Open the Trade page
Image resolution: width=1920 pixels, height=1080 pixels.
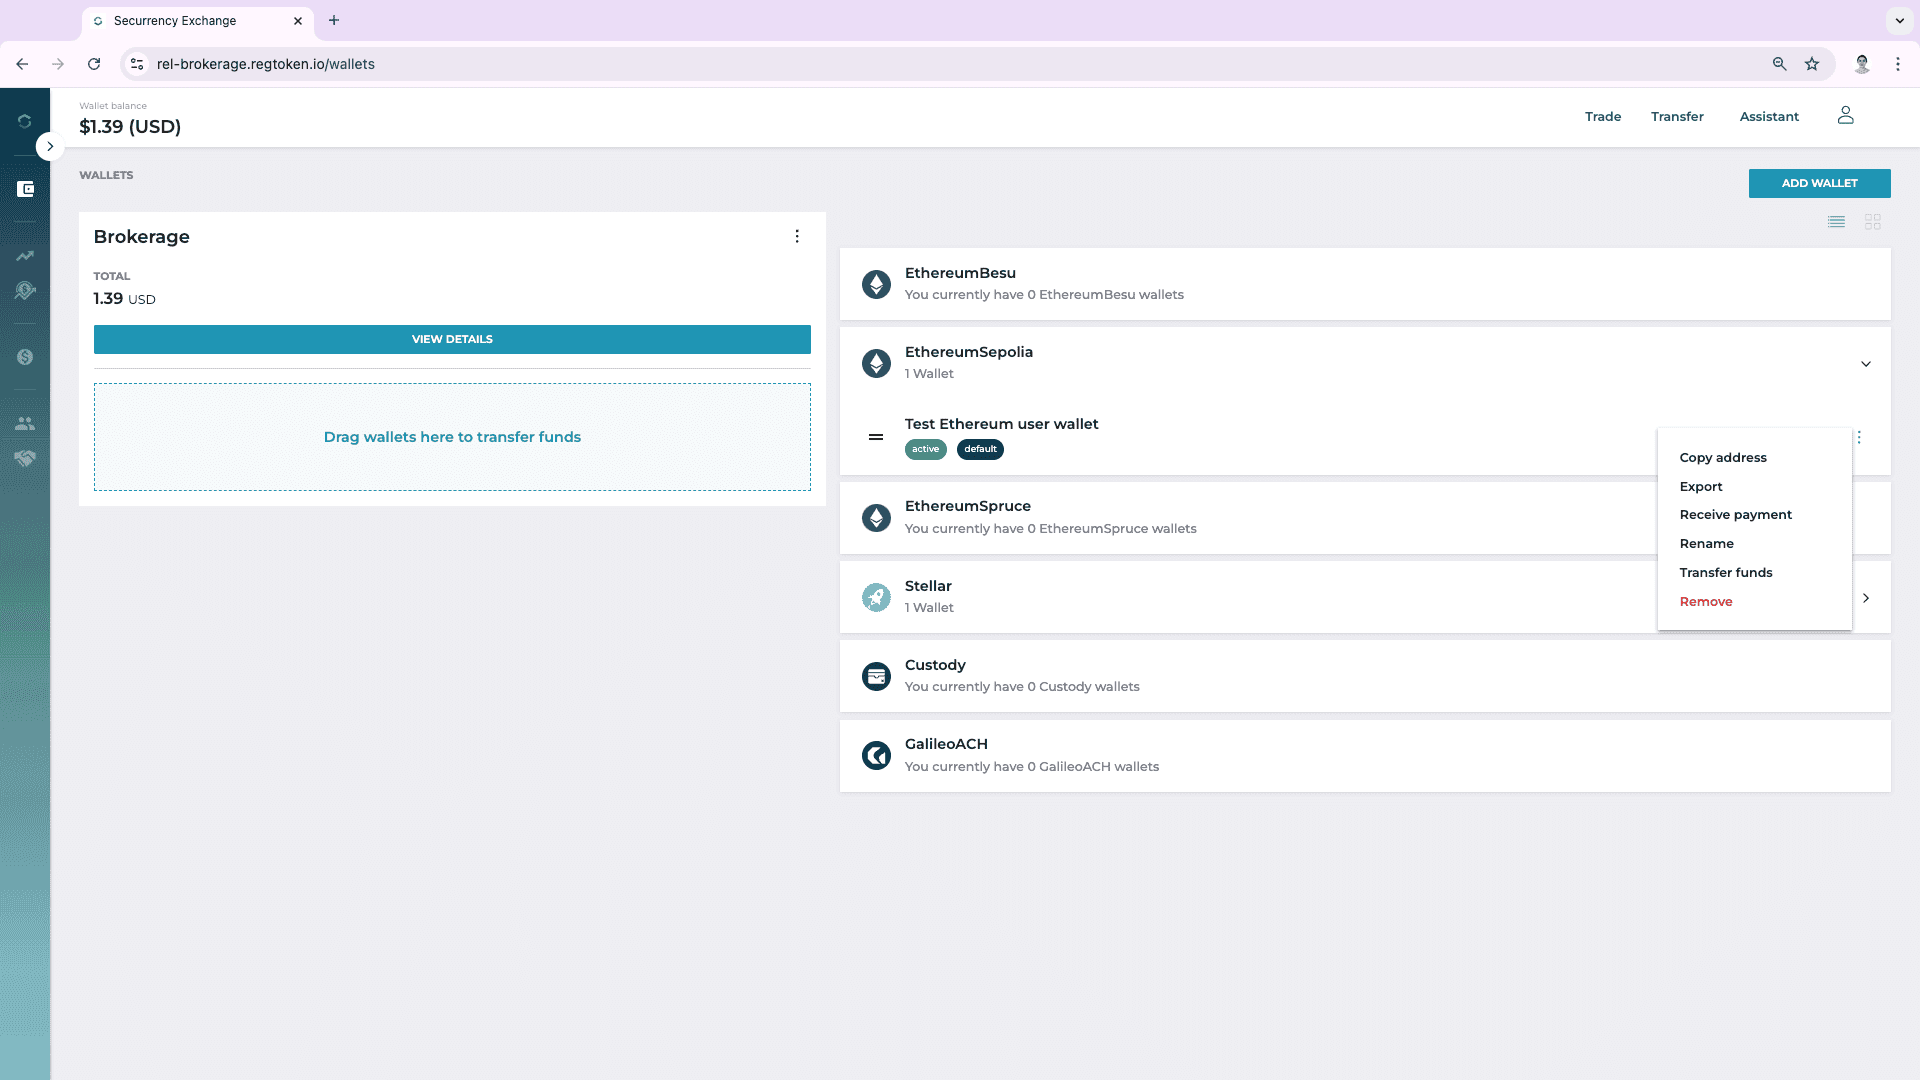tap(1603, 117)
